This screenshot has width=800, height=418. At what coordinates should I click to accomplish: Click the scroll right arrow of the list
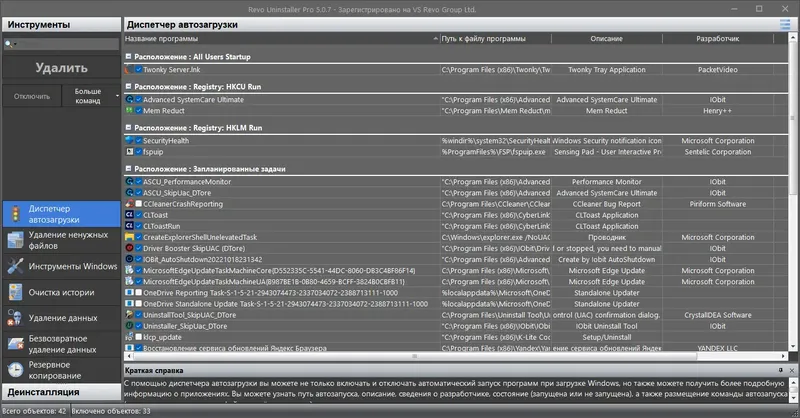[783, 356]
